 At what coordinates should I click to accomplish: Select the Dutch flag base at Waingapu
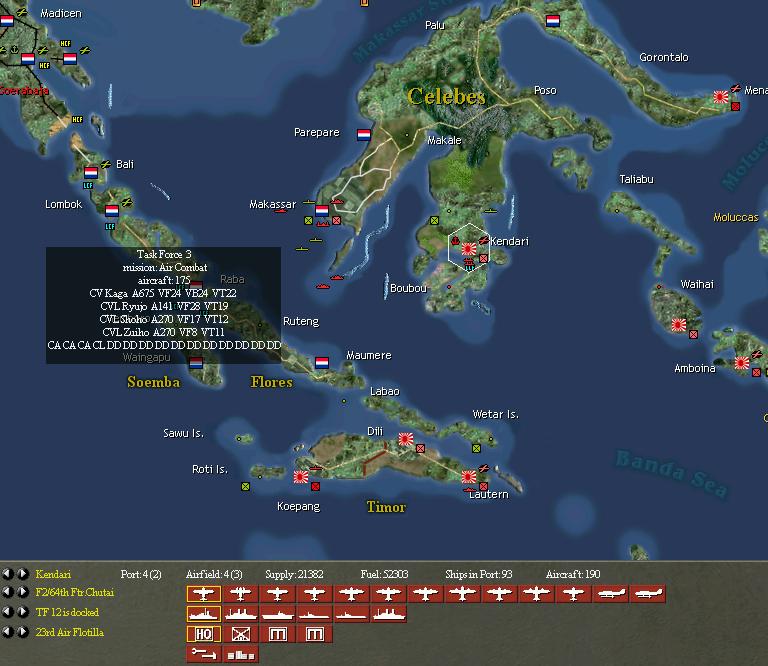pos(196,363)
